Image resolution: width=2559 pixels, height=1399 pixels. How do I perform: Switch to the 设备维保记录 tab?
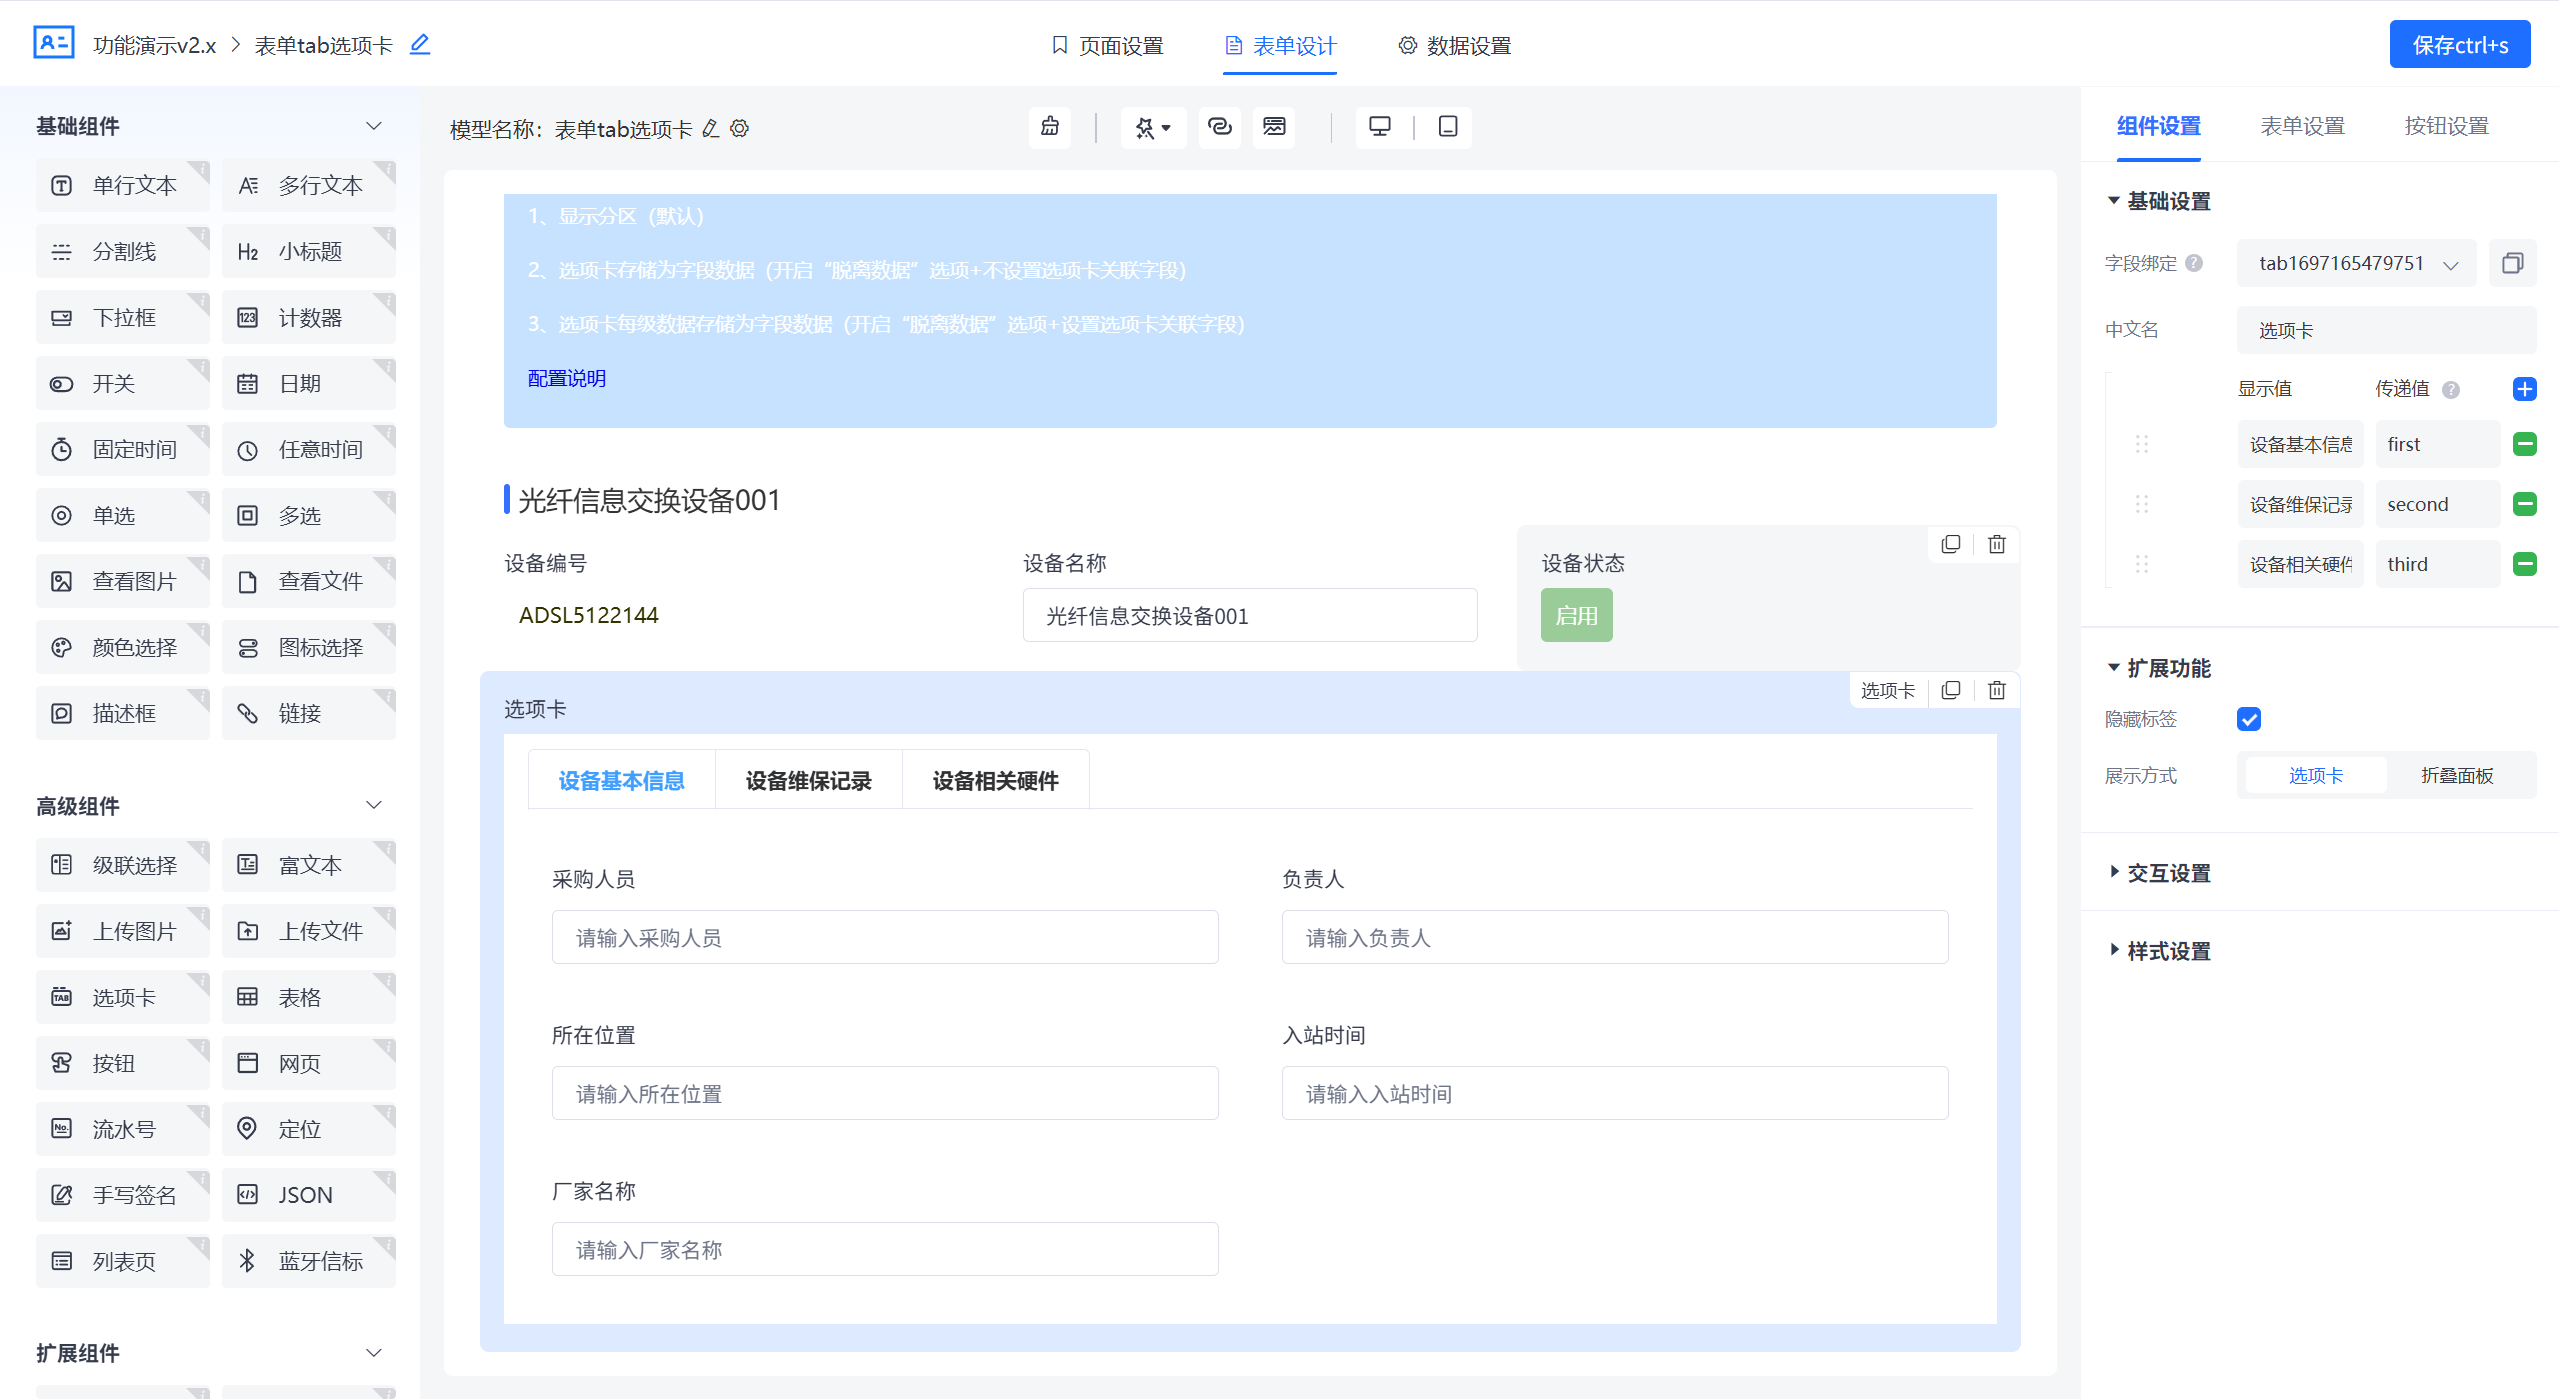click(x=807, y=780)
